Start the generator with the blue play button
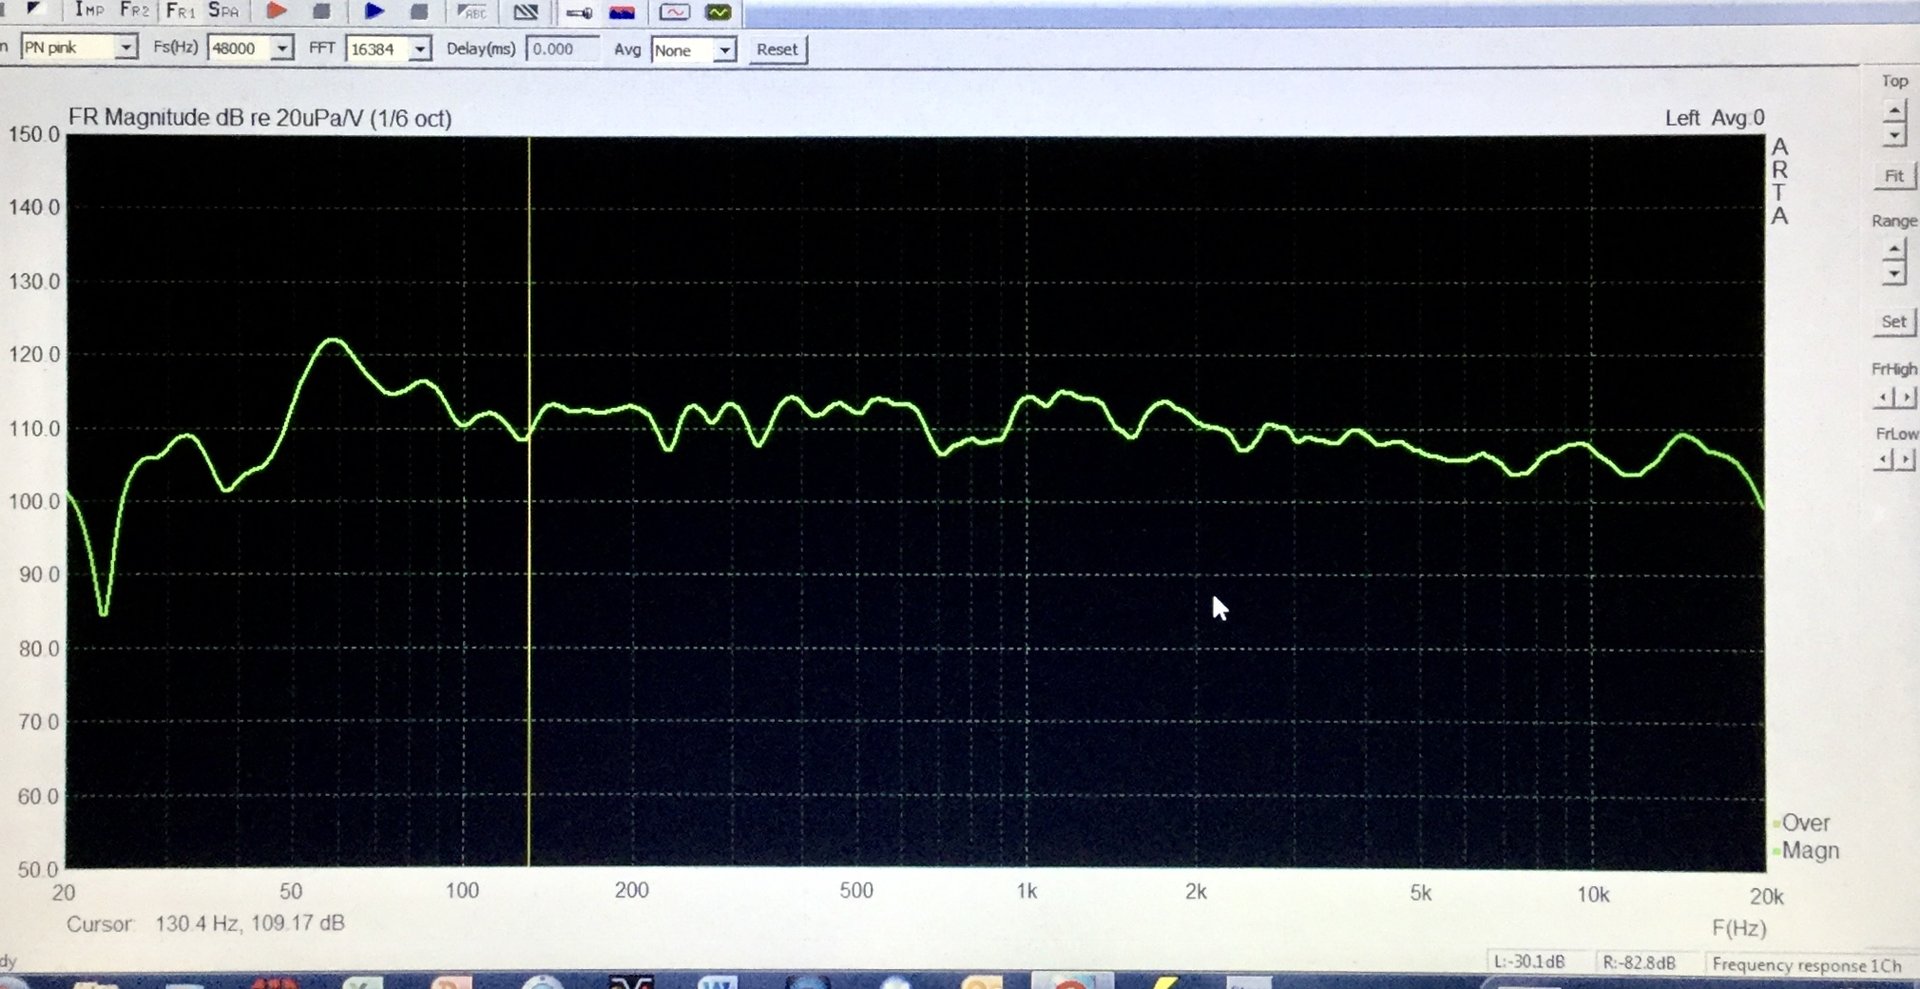Image resolution: width=1920 pixels, height=989 pixels. point(374,11)
